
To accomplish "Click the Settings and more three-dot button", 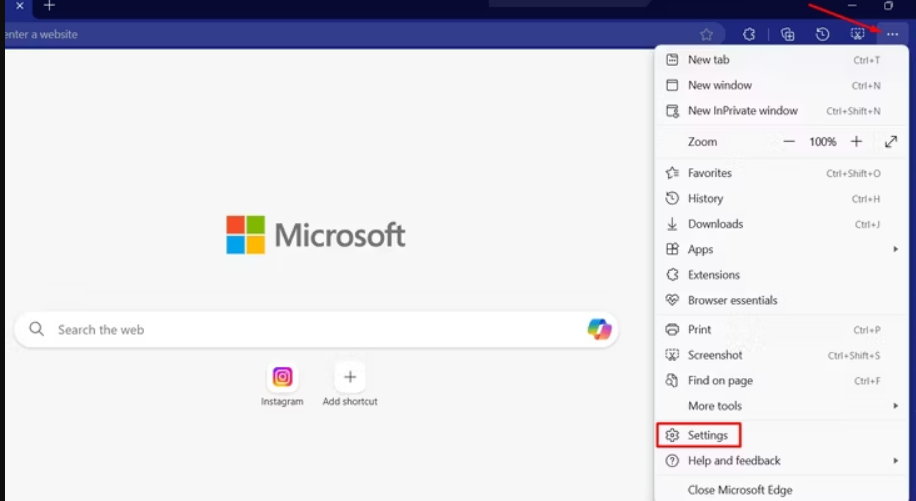I will 892,34.
